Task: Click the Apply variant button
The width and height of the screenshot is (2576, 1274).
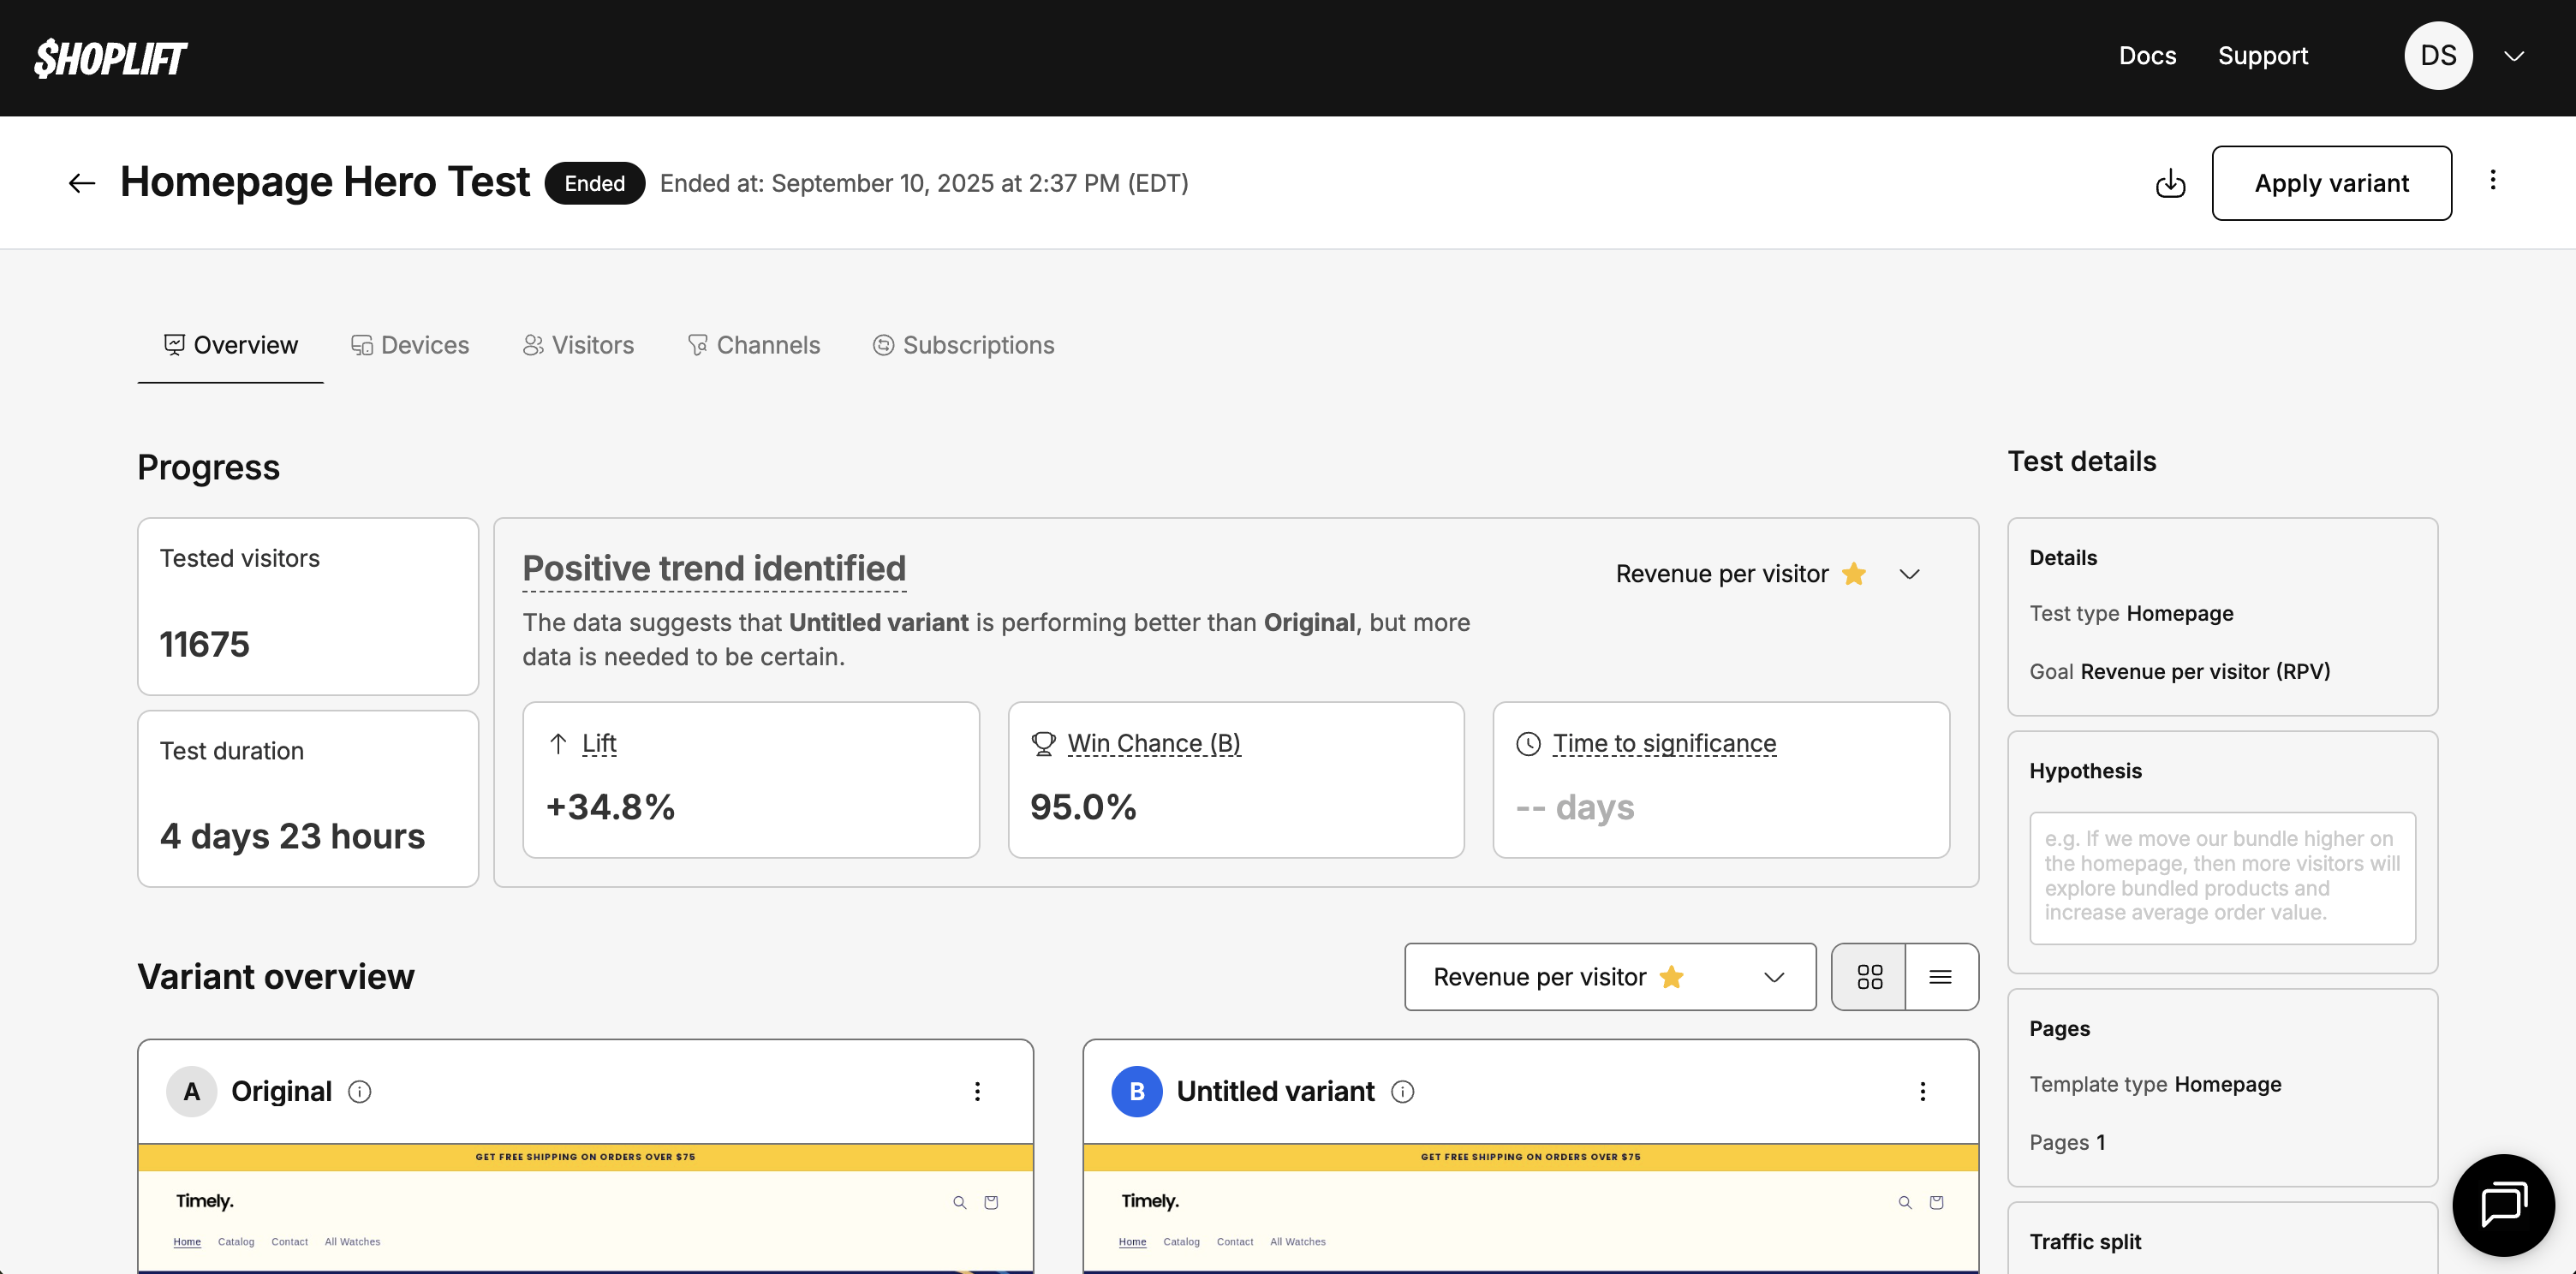Action: 2331,183
